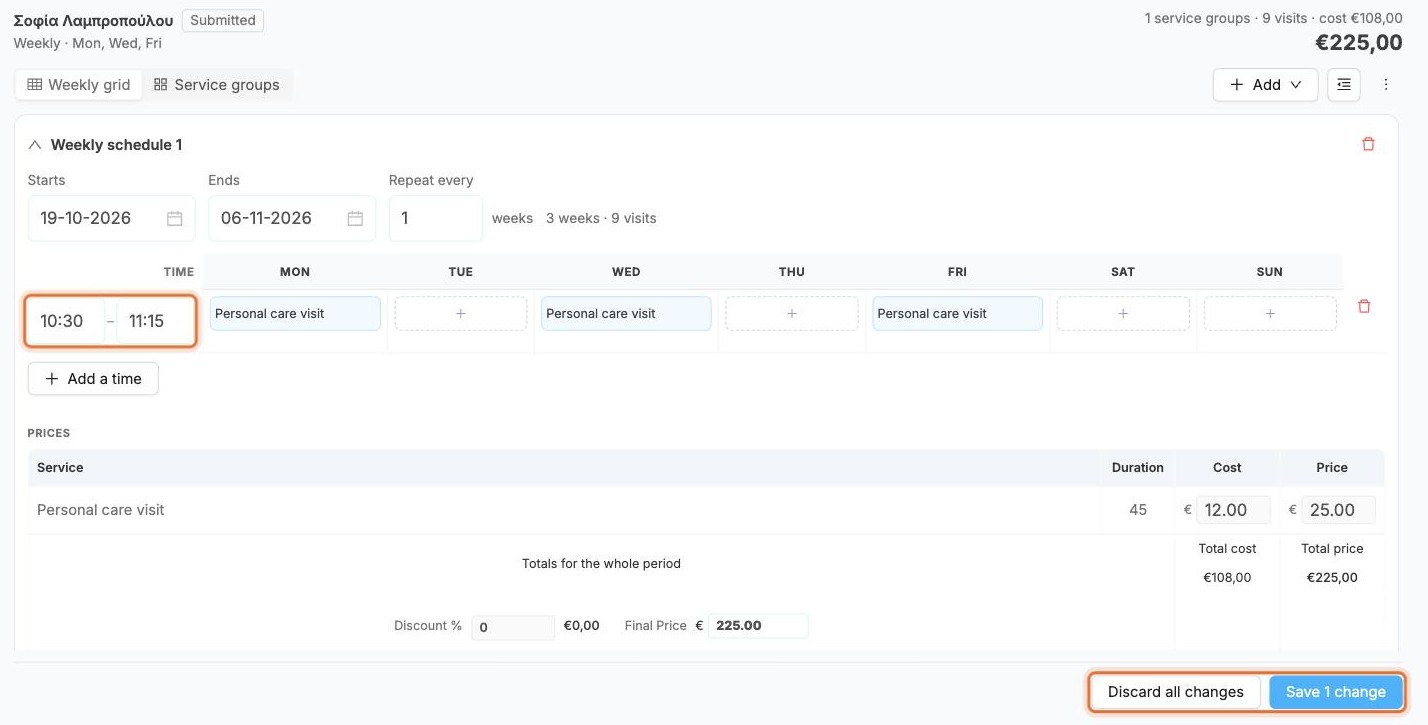Click the Total cost €108,00 value
1428x725 pixels.
(x=1227, y=577)
